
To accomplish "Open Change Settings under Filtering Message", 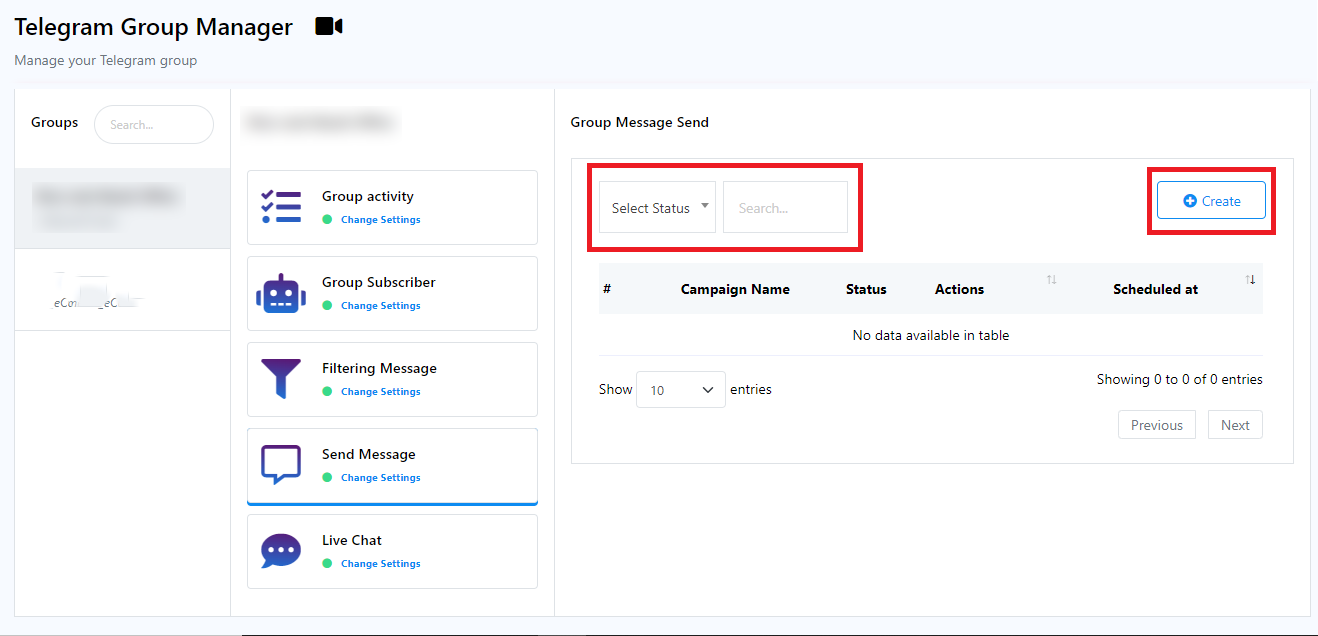I will (380, 392).
